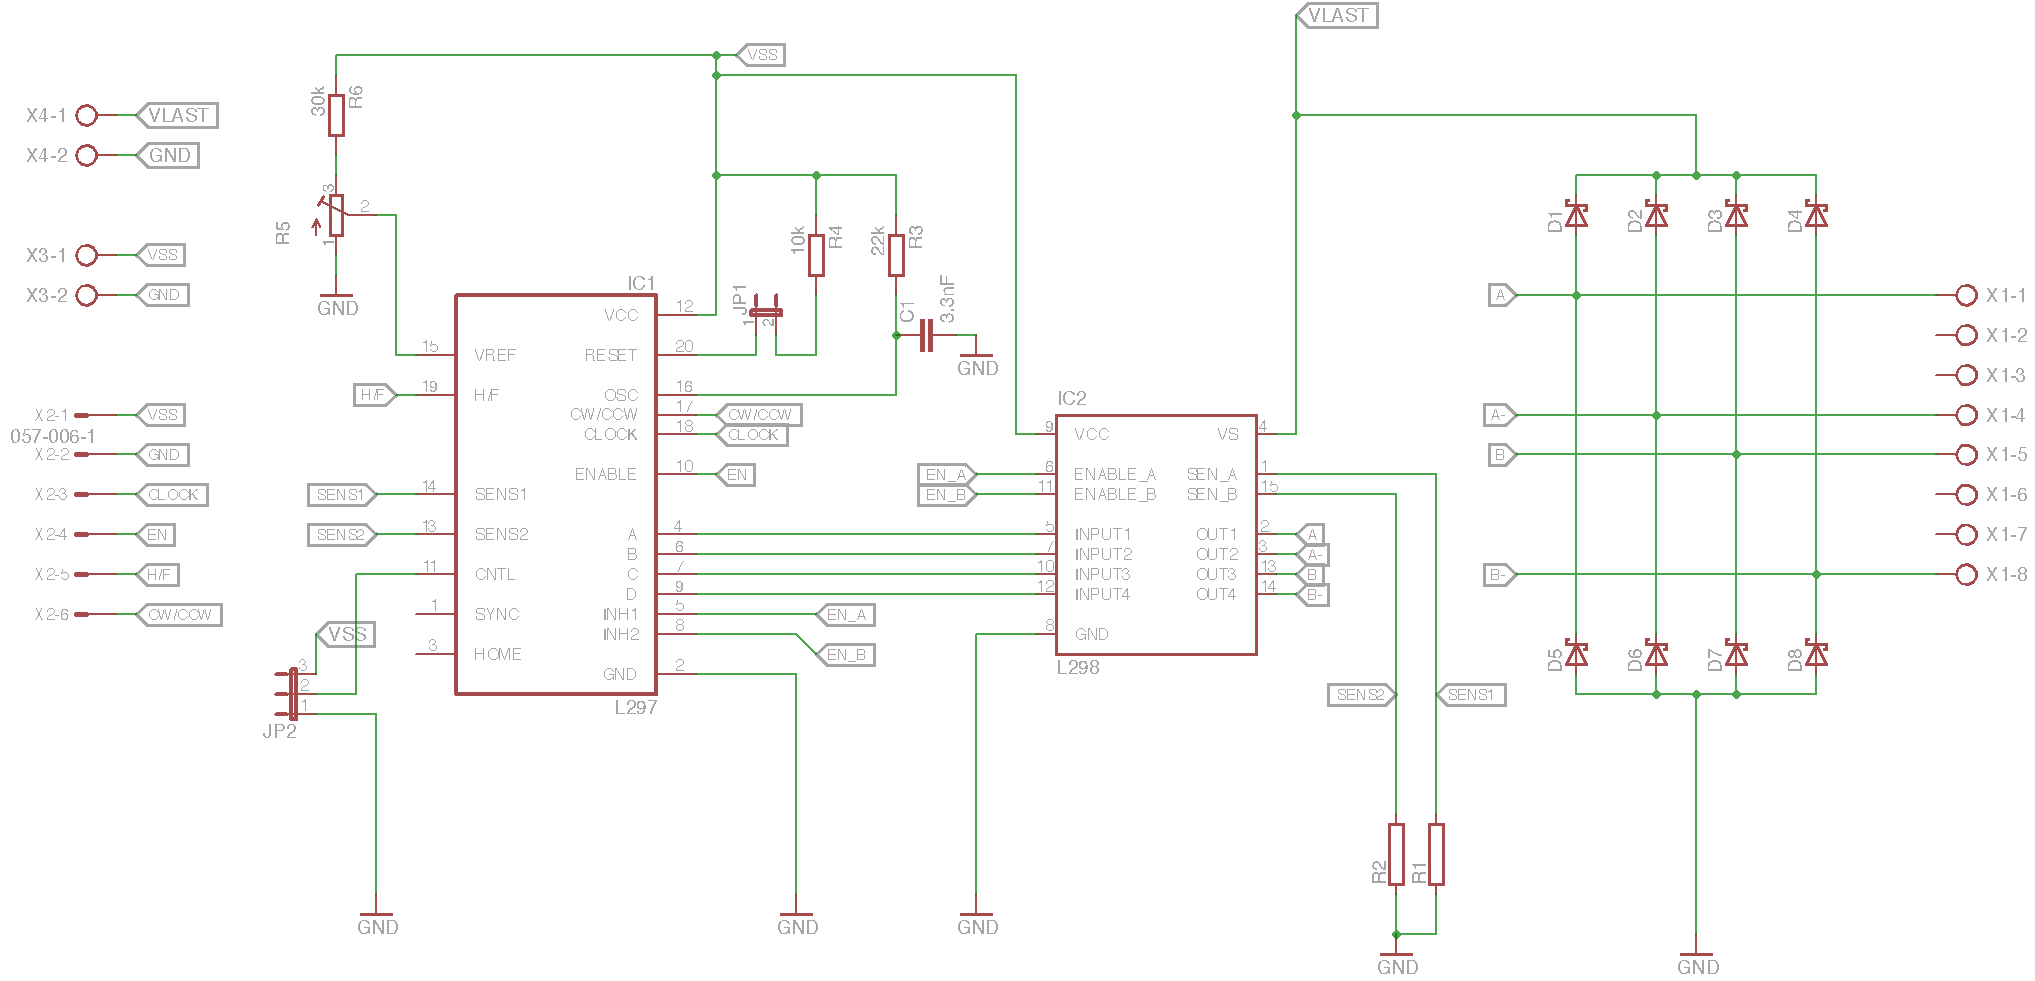This screenshot has height=981, width=2035.
Task: Click OSC pin name in IC1
Action: [x=621, y=395]
